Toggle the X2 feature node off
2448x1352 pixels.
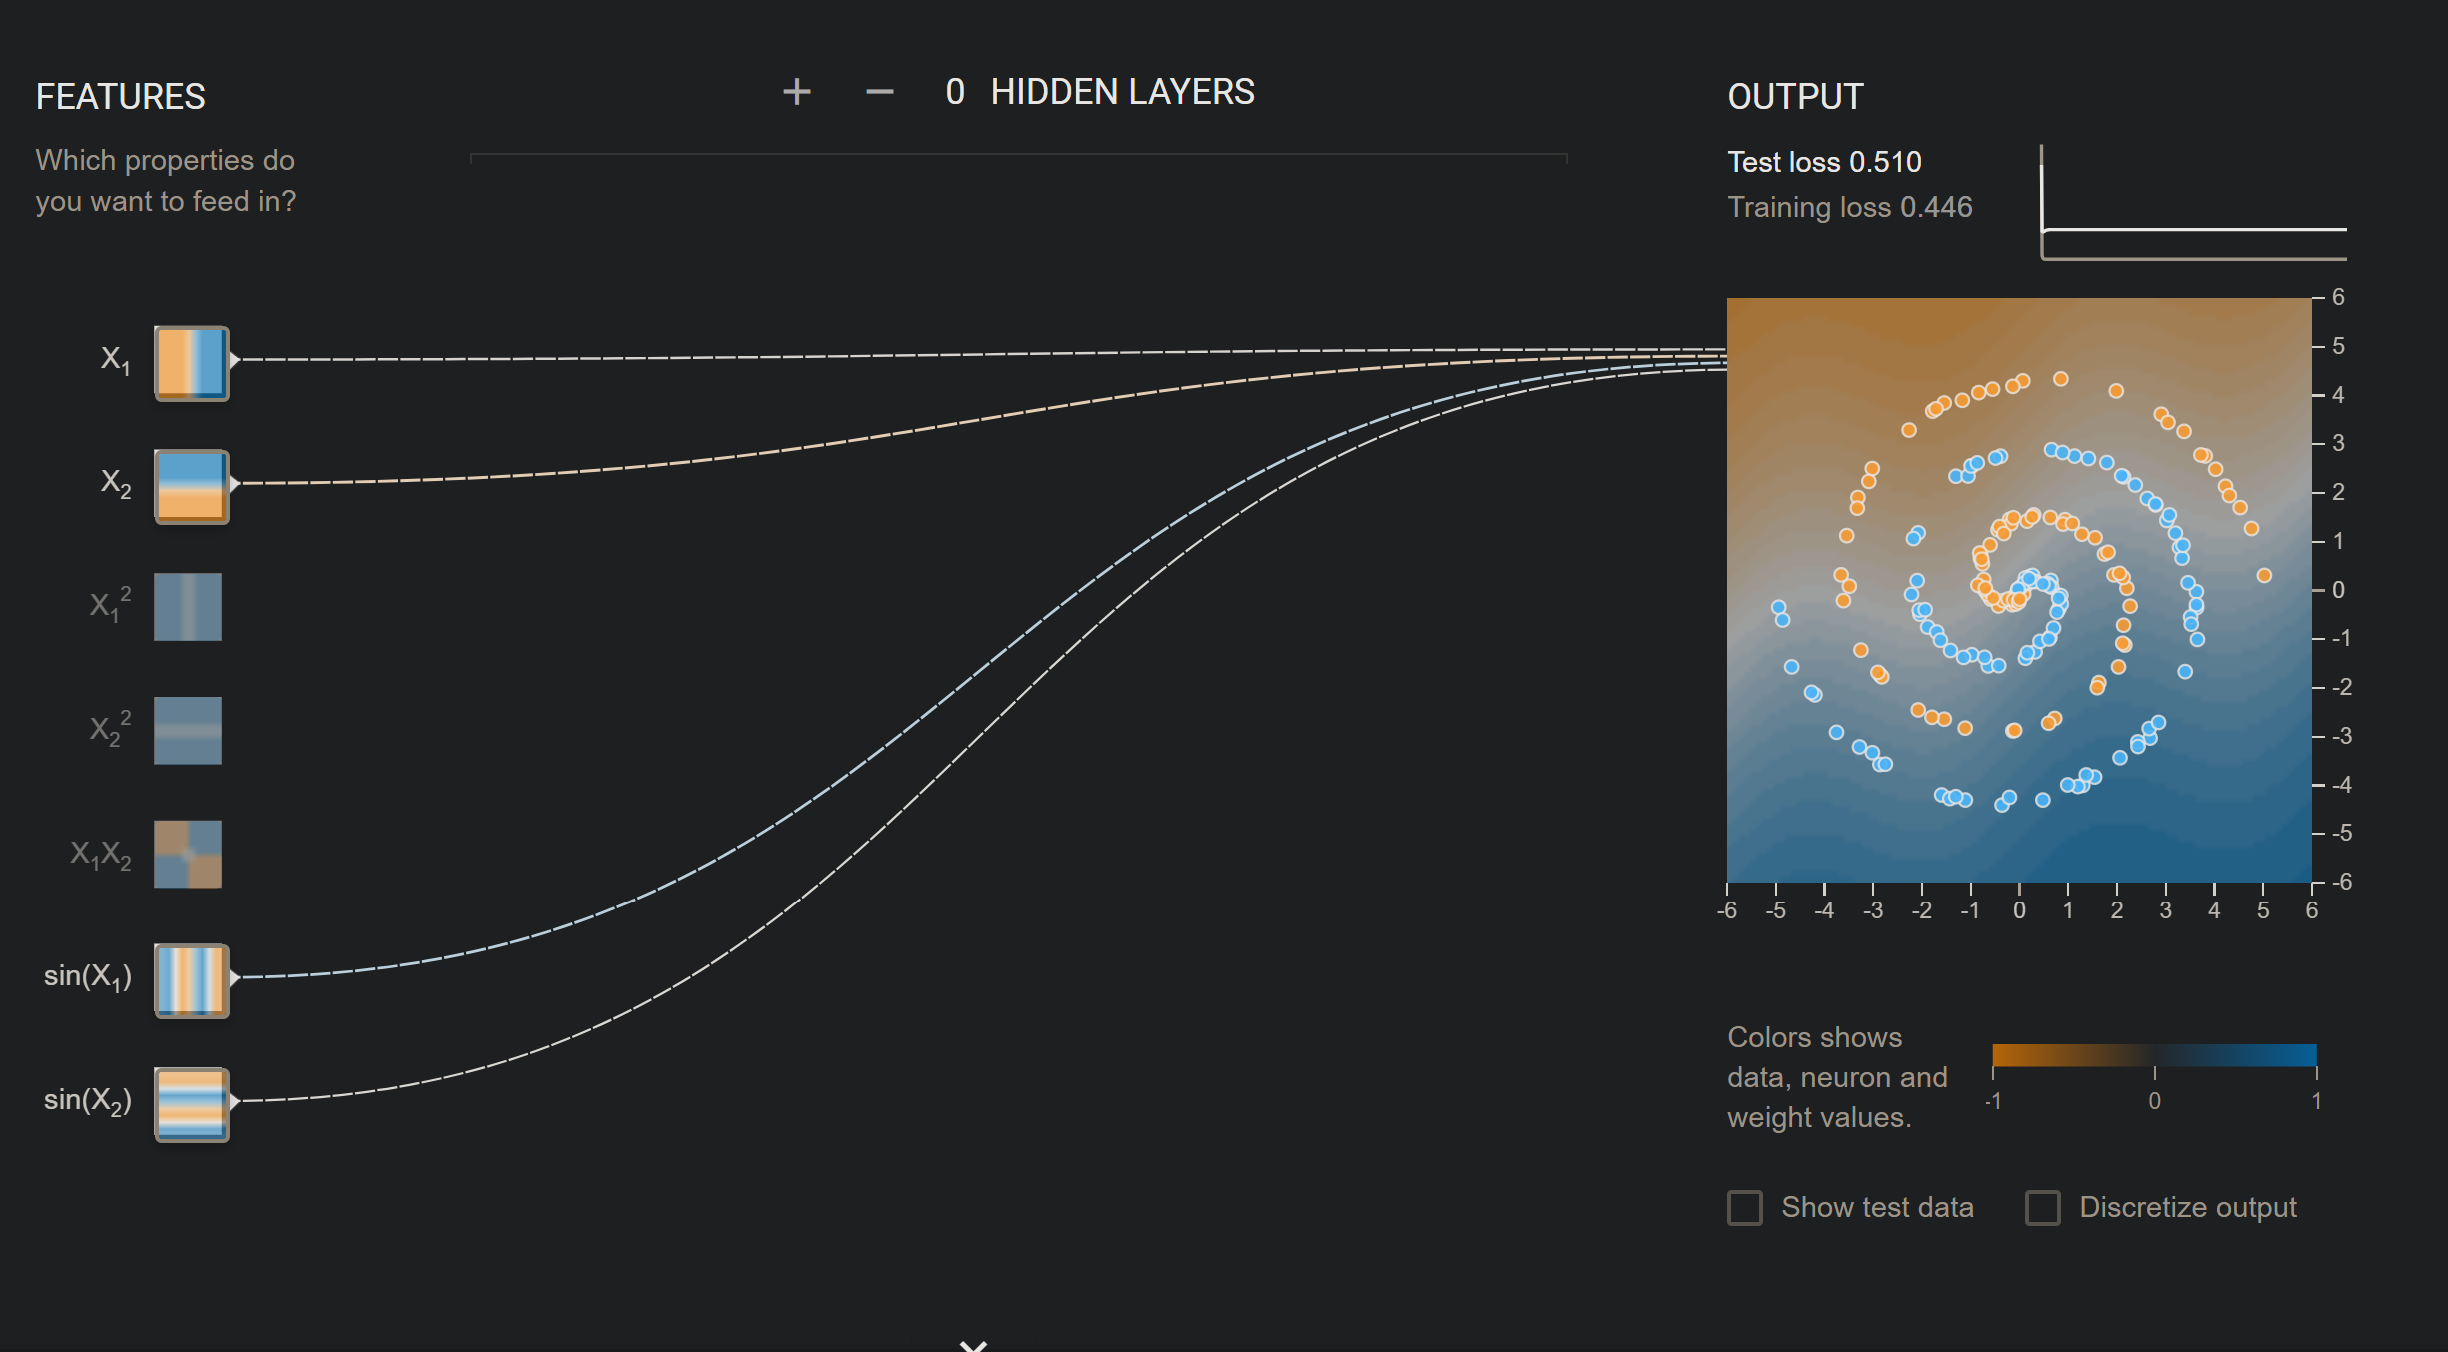click(x=191, y=487)
